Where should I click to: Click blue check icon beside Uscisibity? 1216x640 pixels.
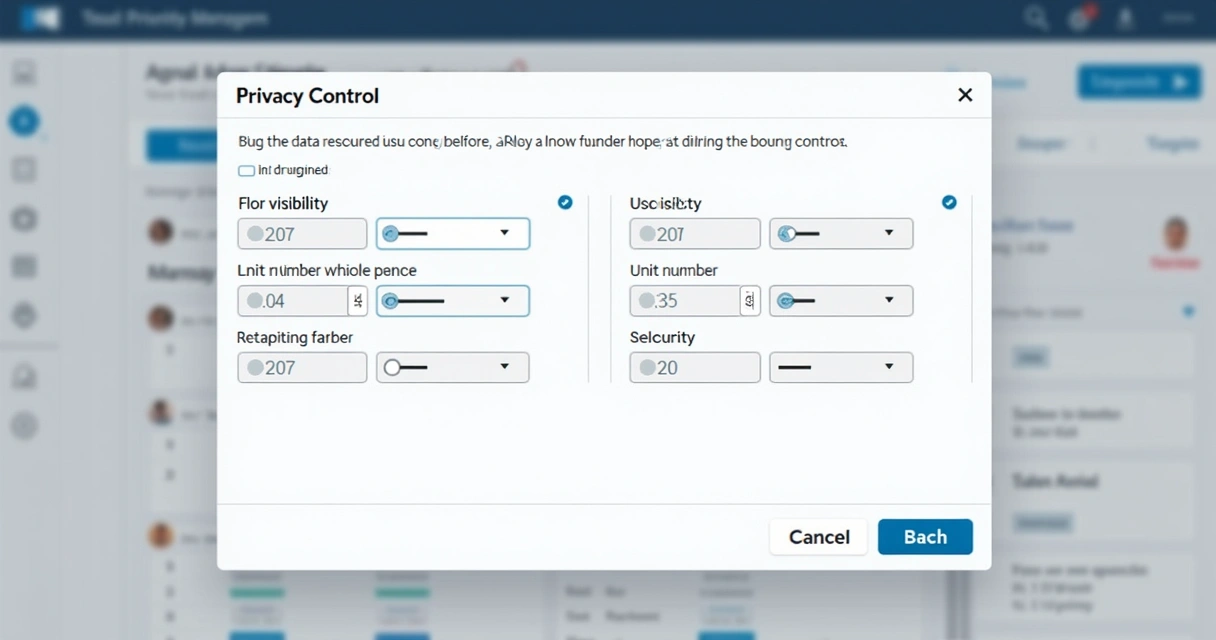point(949,203)
